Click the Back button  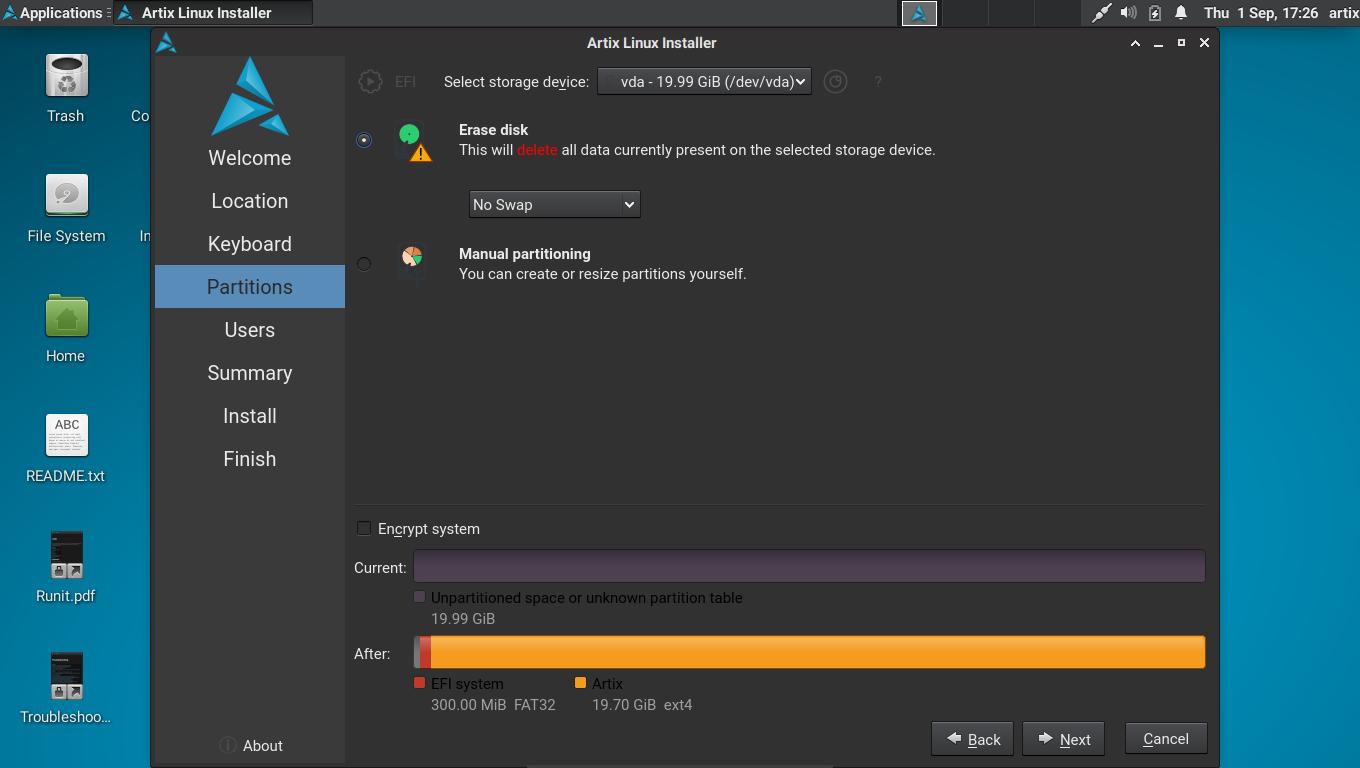coord(973,739)
